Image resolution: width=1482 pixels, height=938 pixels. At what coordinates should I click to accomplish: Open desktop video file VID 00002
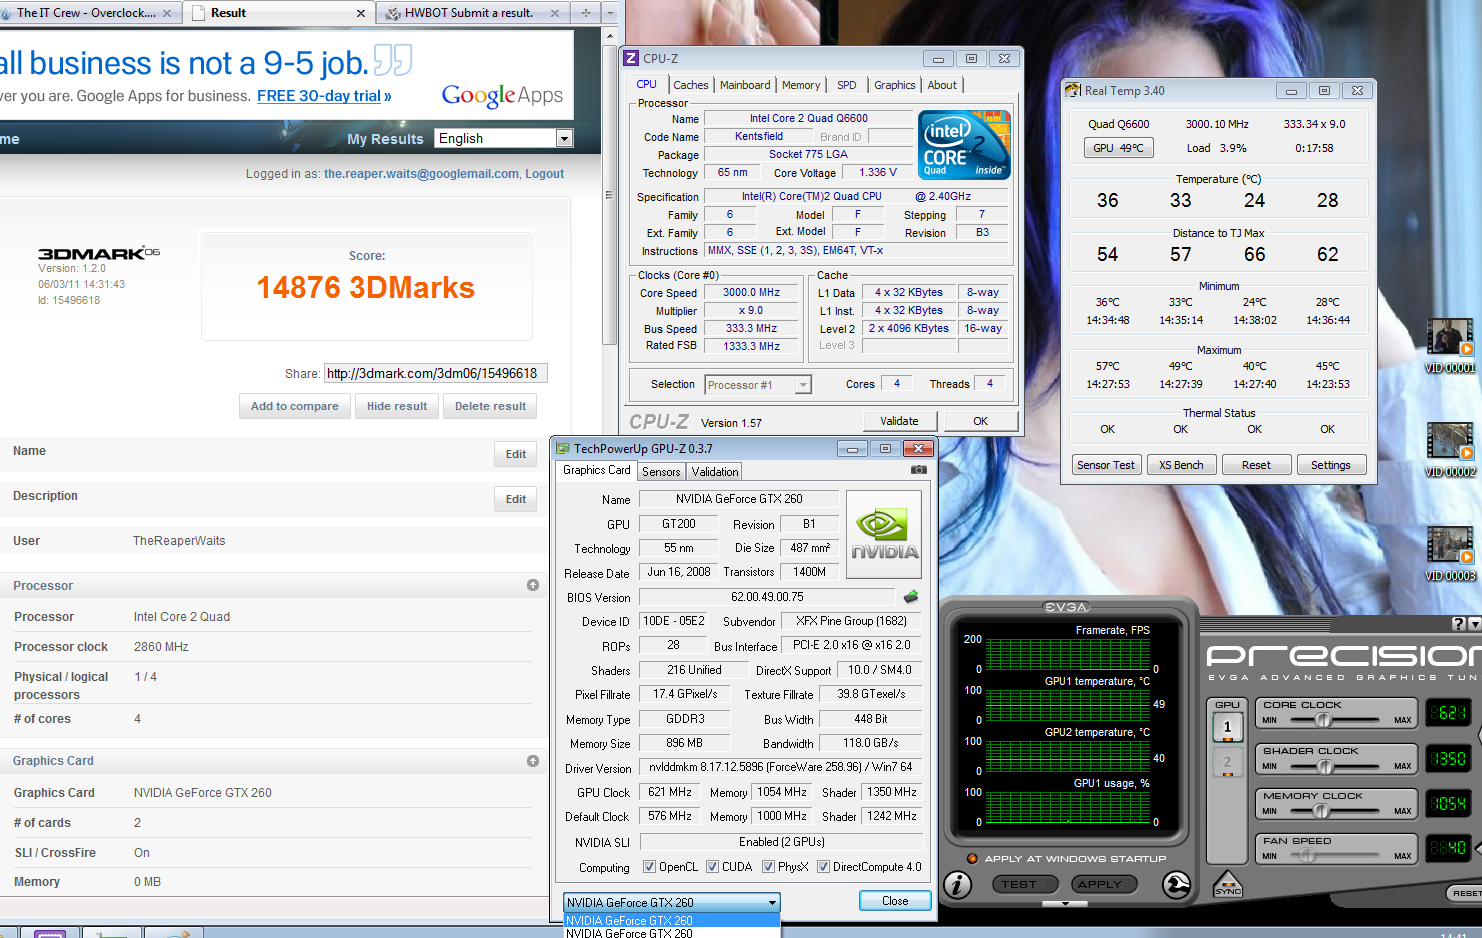pyautogui.click(x=1449, y=449)
